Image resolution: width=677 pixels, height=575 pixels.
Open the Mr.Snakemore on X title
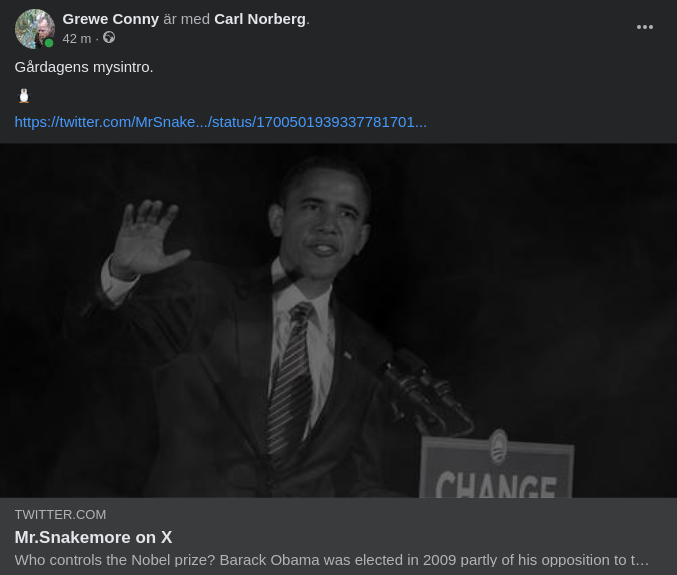coord(93,537)
